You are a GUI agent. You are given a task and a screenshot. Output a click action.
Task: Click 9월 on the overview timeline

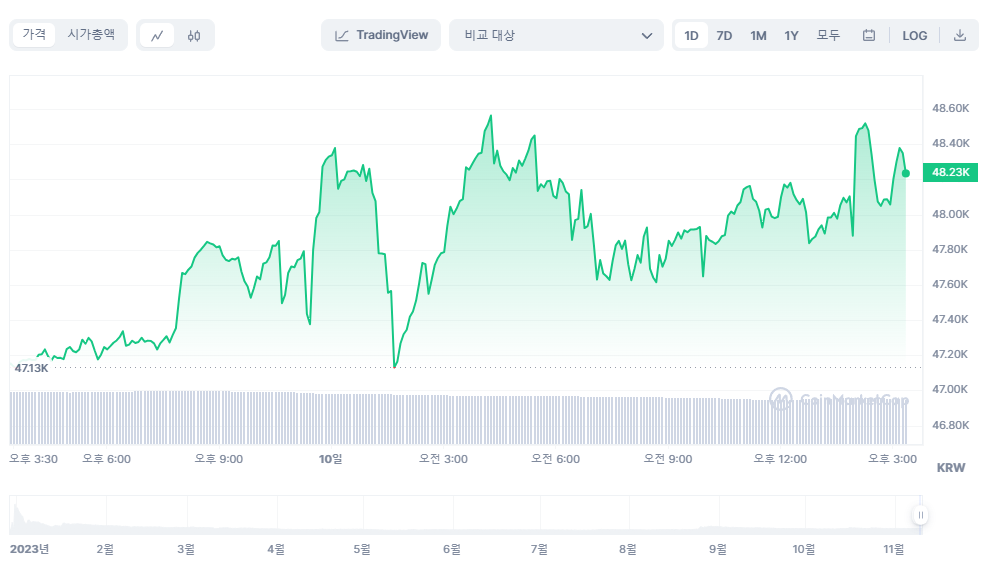point(718,549)
